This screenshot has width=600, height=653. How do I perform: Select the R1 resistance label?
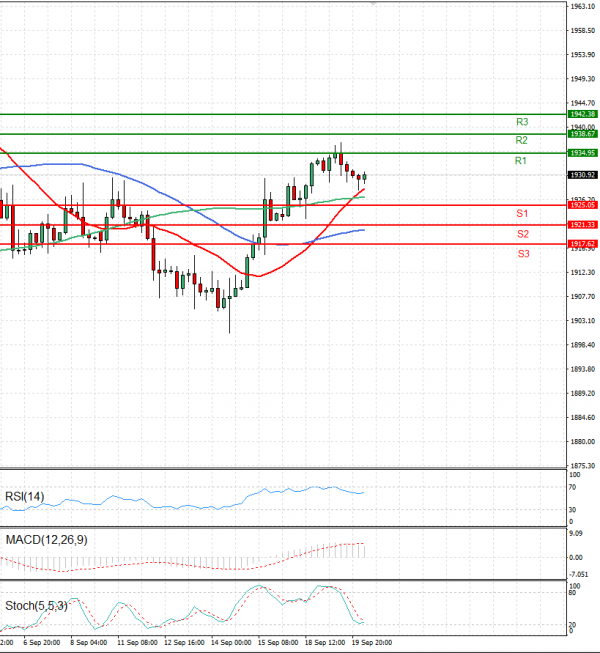point(521,161)
